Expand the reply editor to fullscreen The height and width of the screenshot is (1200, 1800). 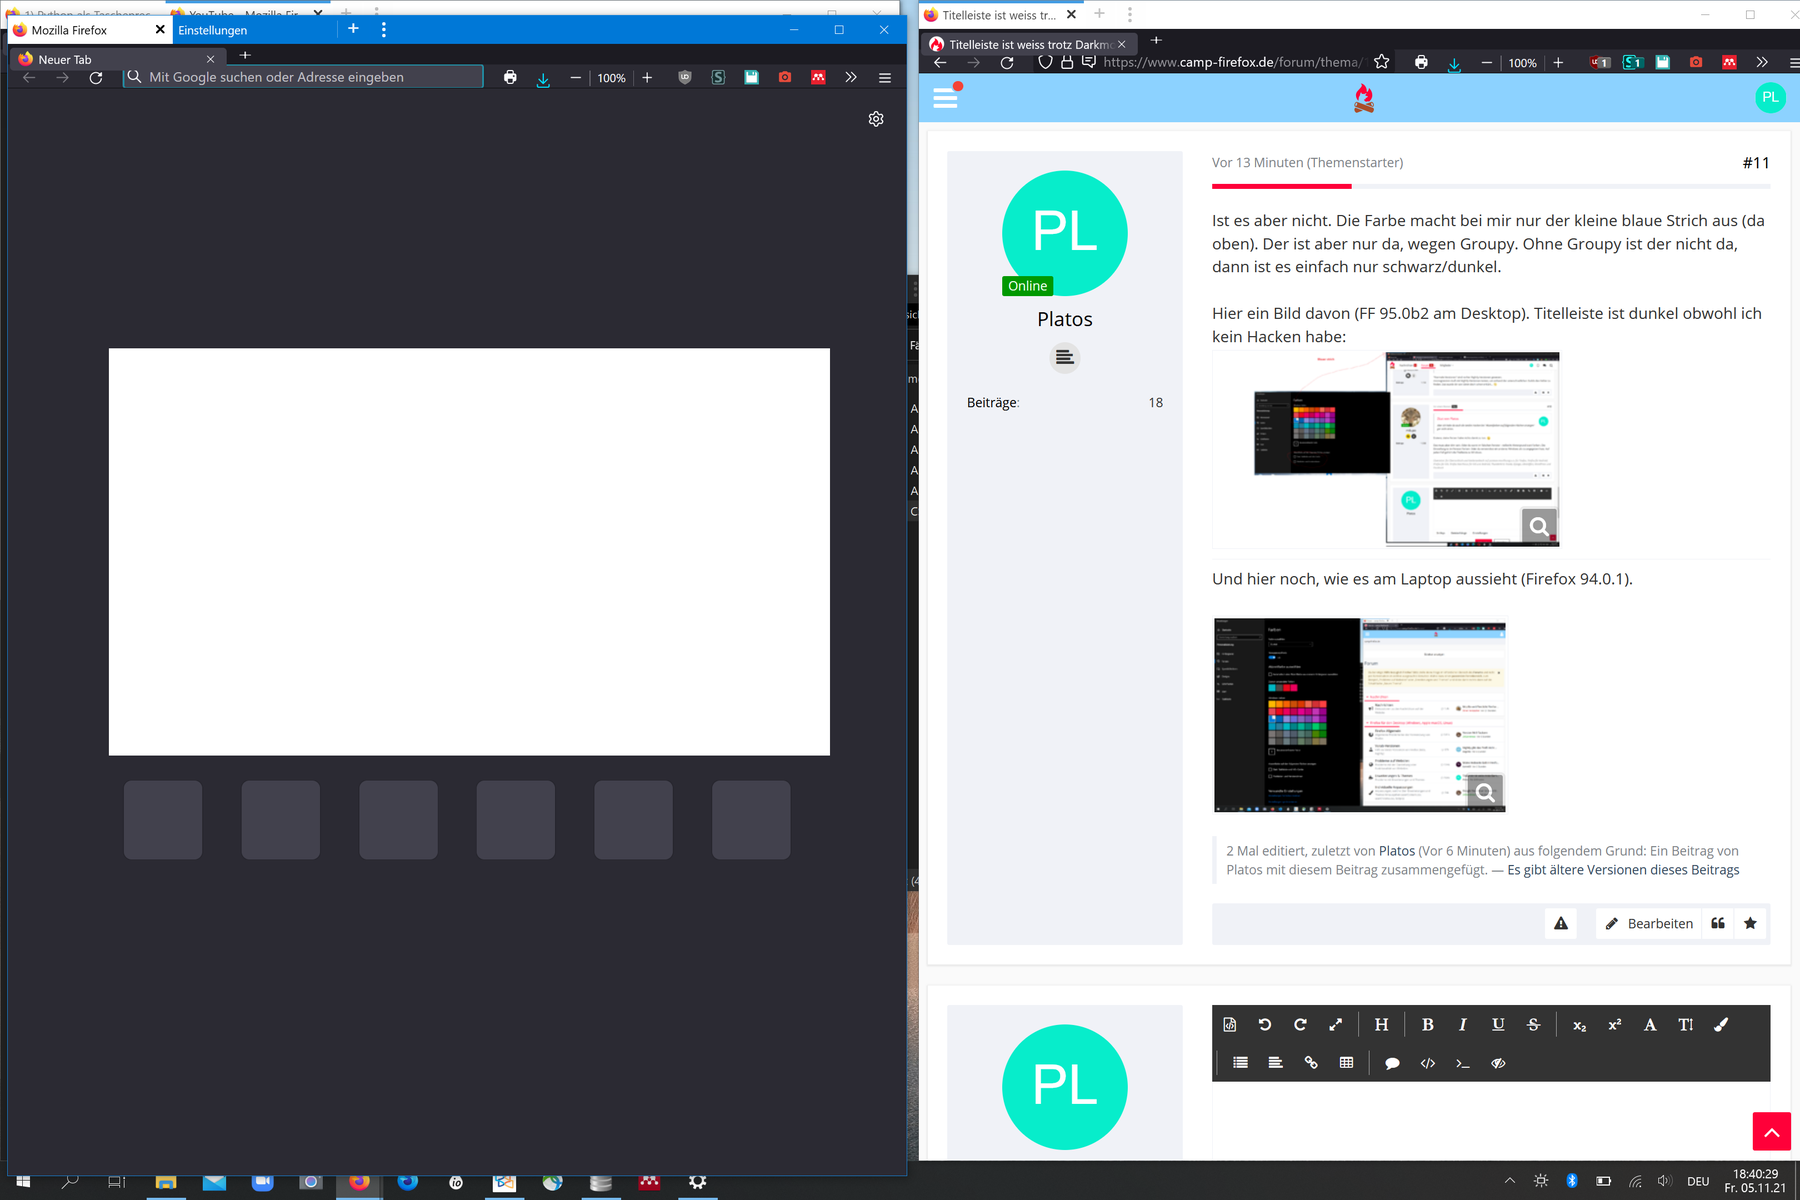tap(1336, 1025)
